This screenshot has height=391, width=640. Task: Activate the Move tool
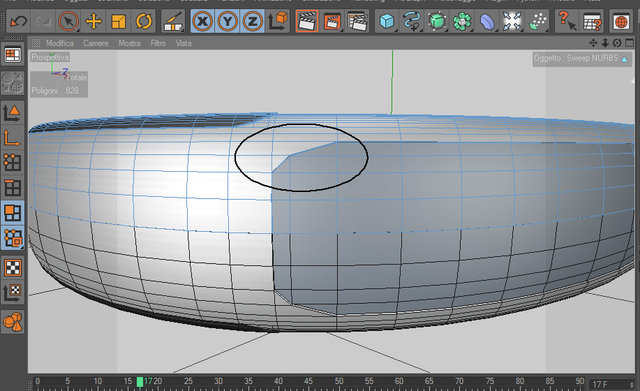click(x=93, y=20)
